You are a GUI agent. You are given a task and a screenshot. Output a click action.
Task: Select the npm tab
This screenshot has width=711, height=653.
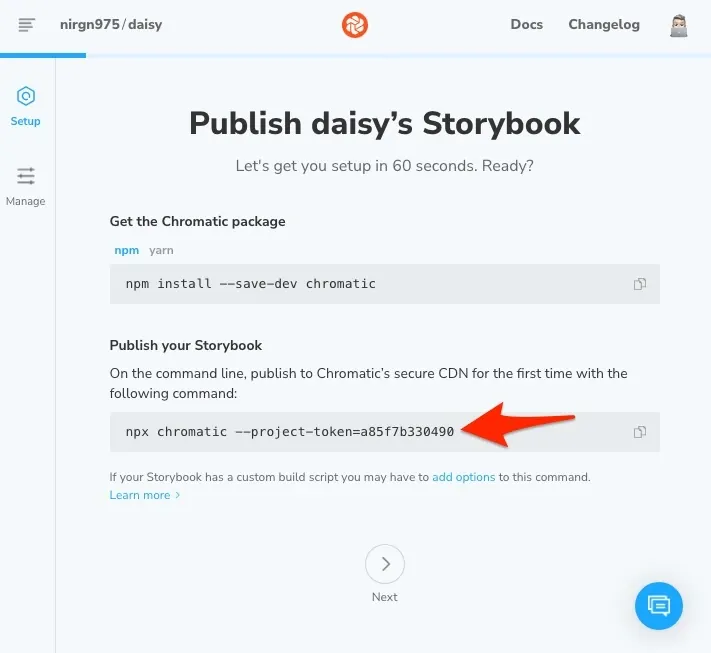pyautogui.click(x=126, y=250)
